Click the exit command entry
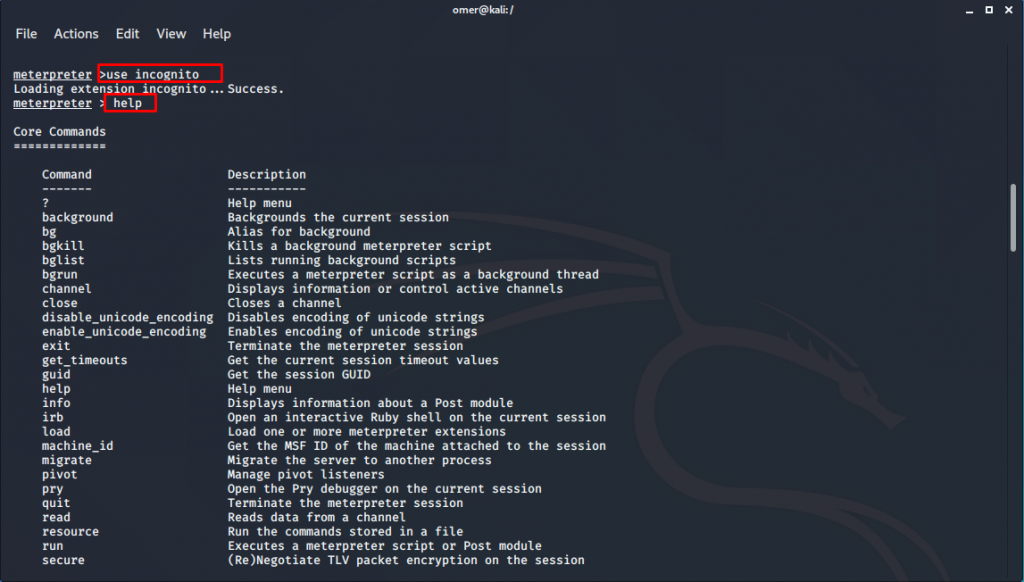Image resolution: width=1024 pixels, height=582 pixels. click(x=56, y=345)
